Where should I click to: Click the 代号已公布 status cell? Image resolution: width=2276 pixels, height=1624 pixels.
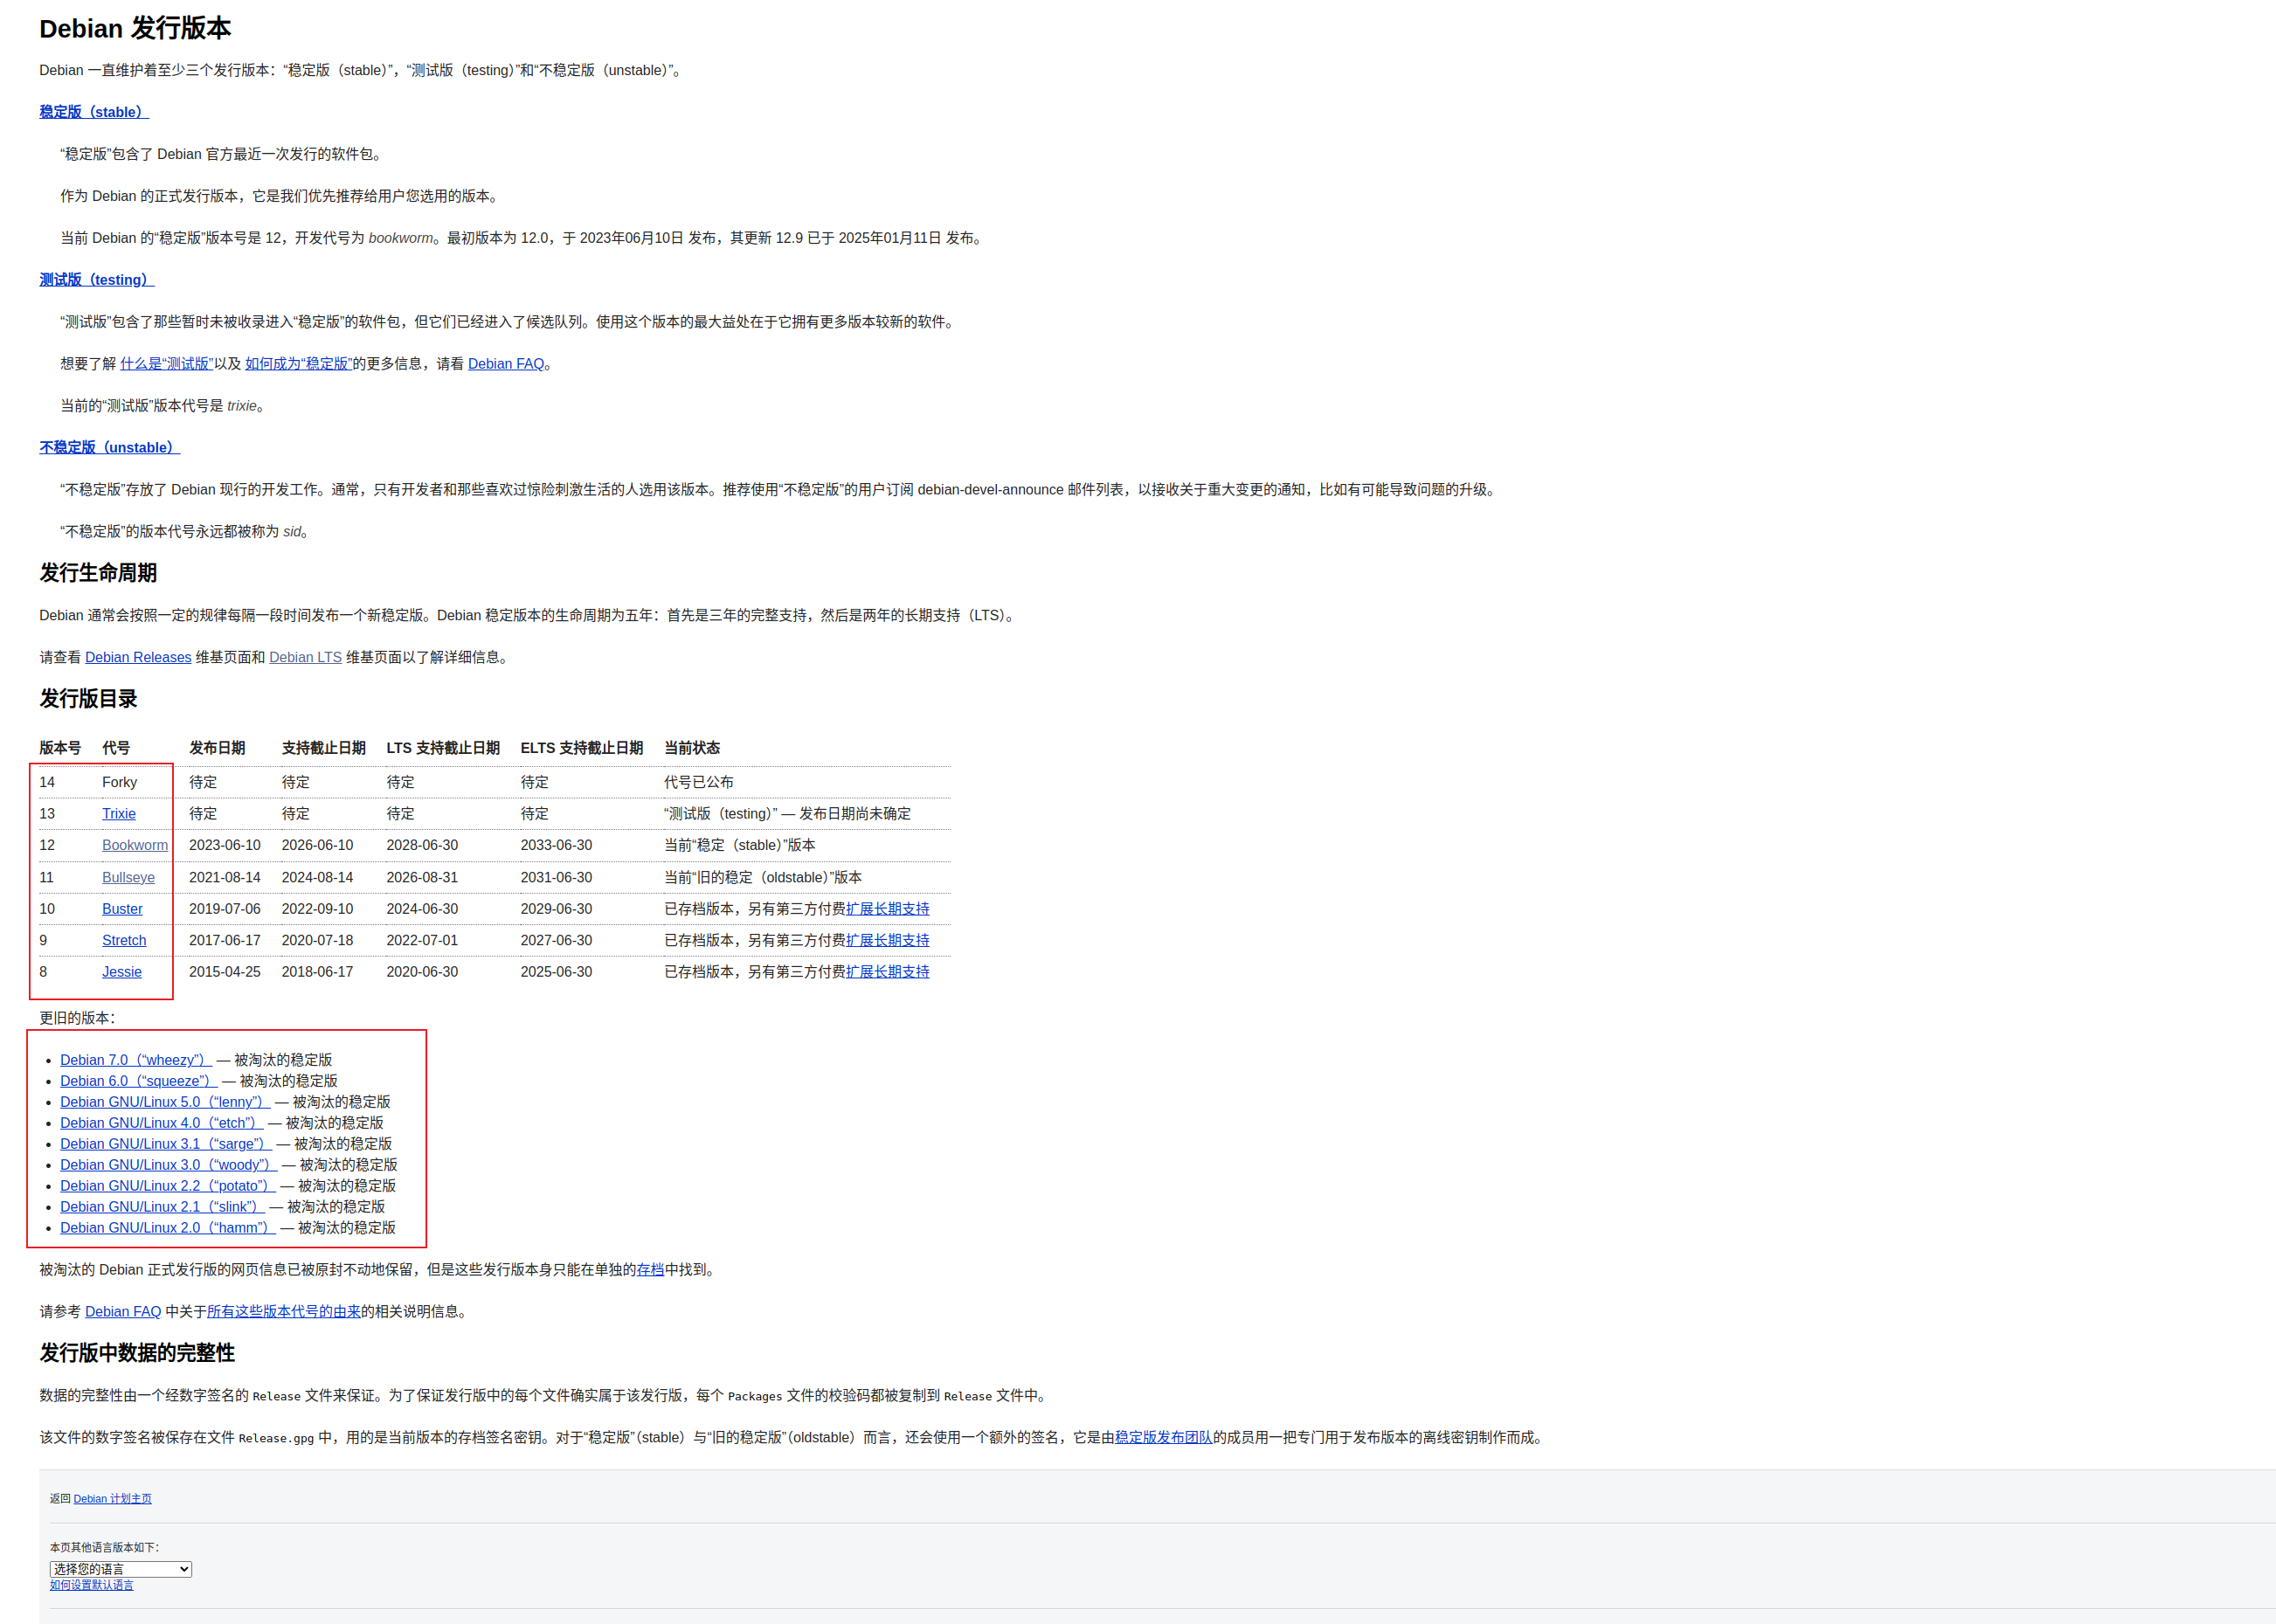pos(699,782)
